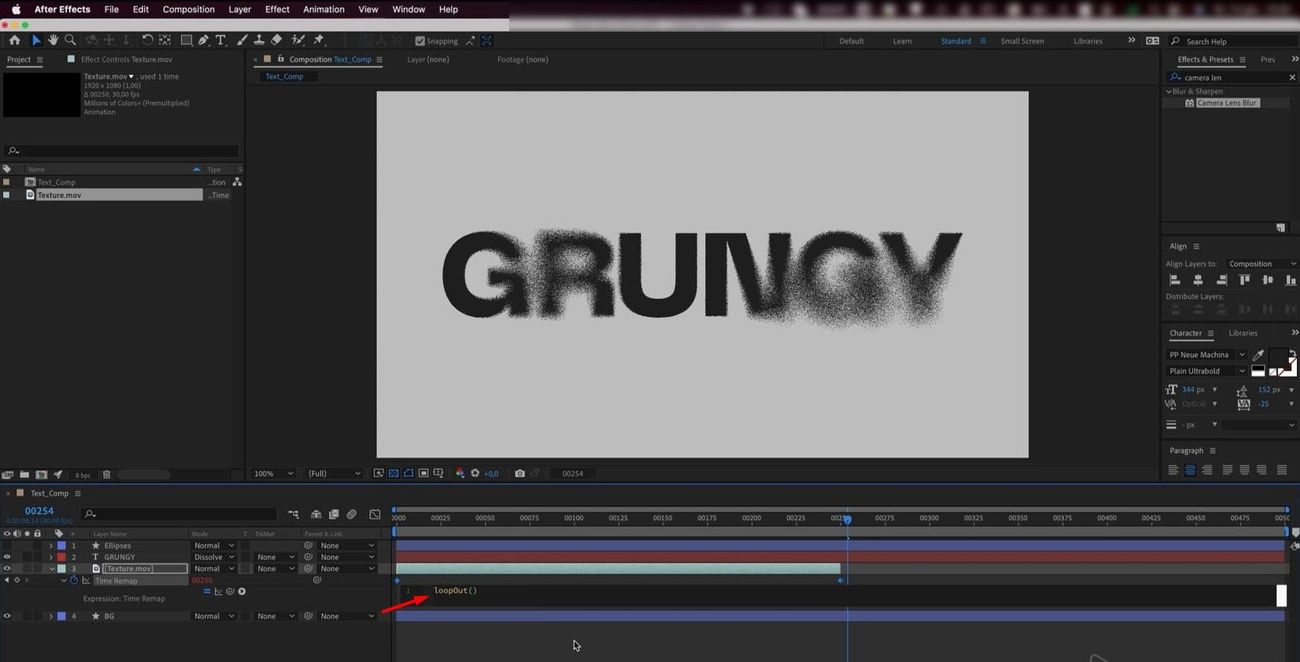The width and height of the screenshot is (1300, 662).
Task: Select the Zoom magnifier tool
Action: (x=70, y=40)
